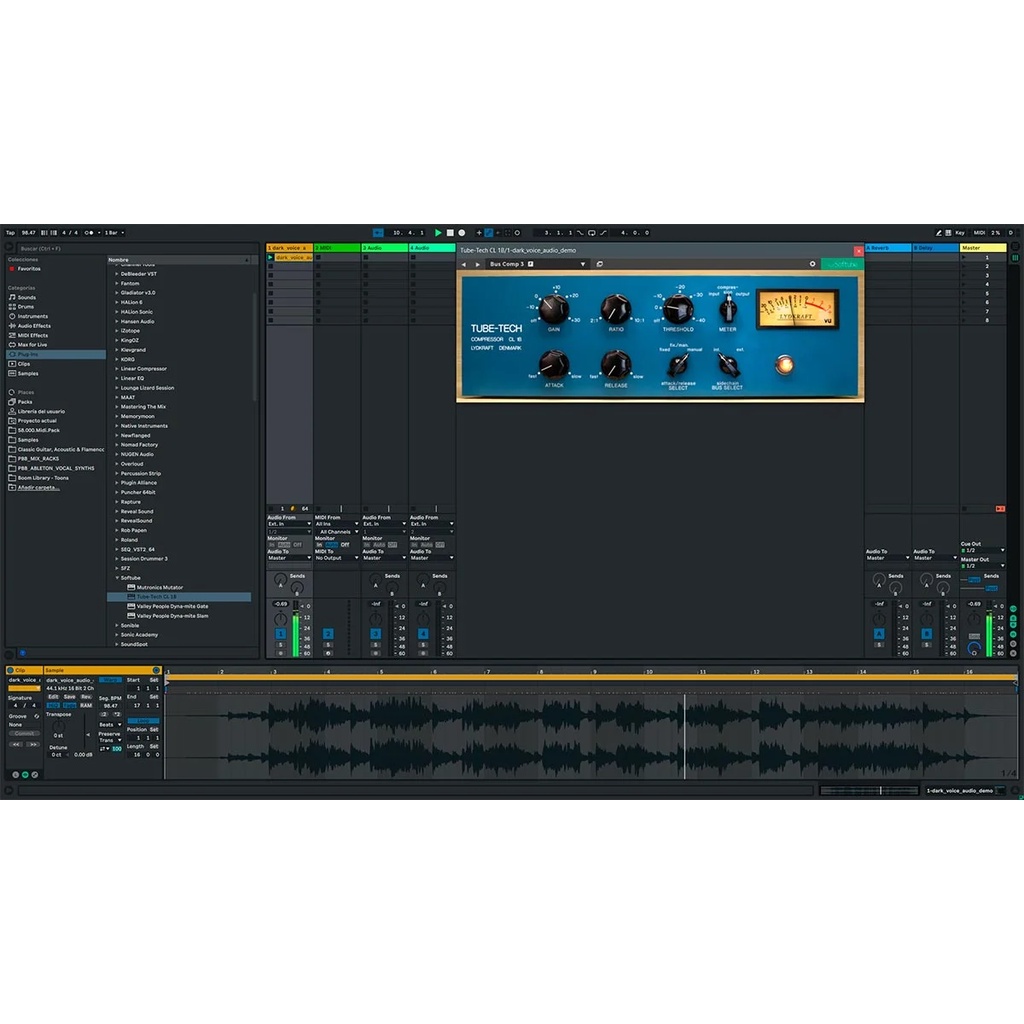Click the Tube-Tech GAIN knob

coord(554,308)
